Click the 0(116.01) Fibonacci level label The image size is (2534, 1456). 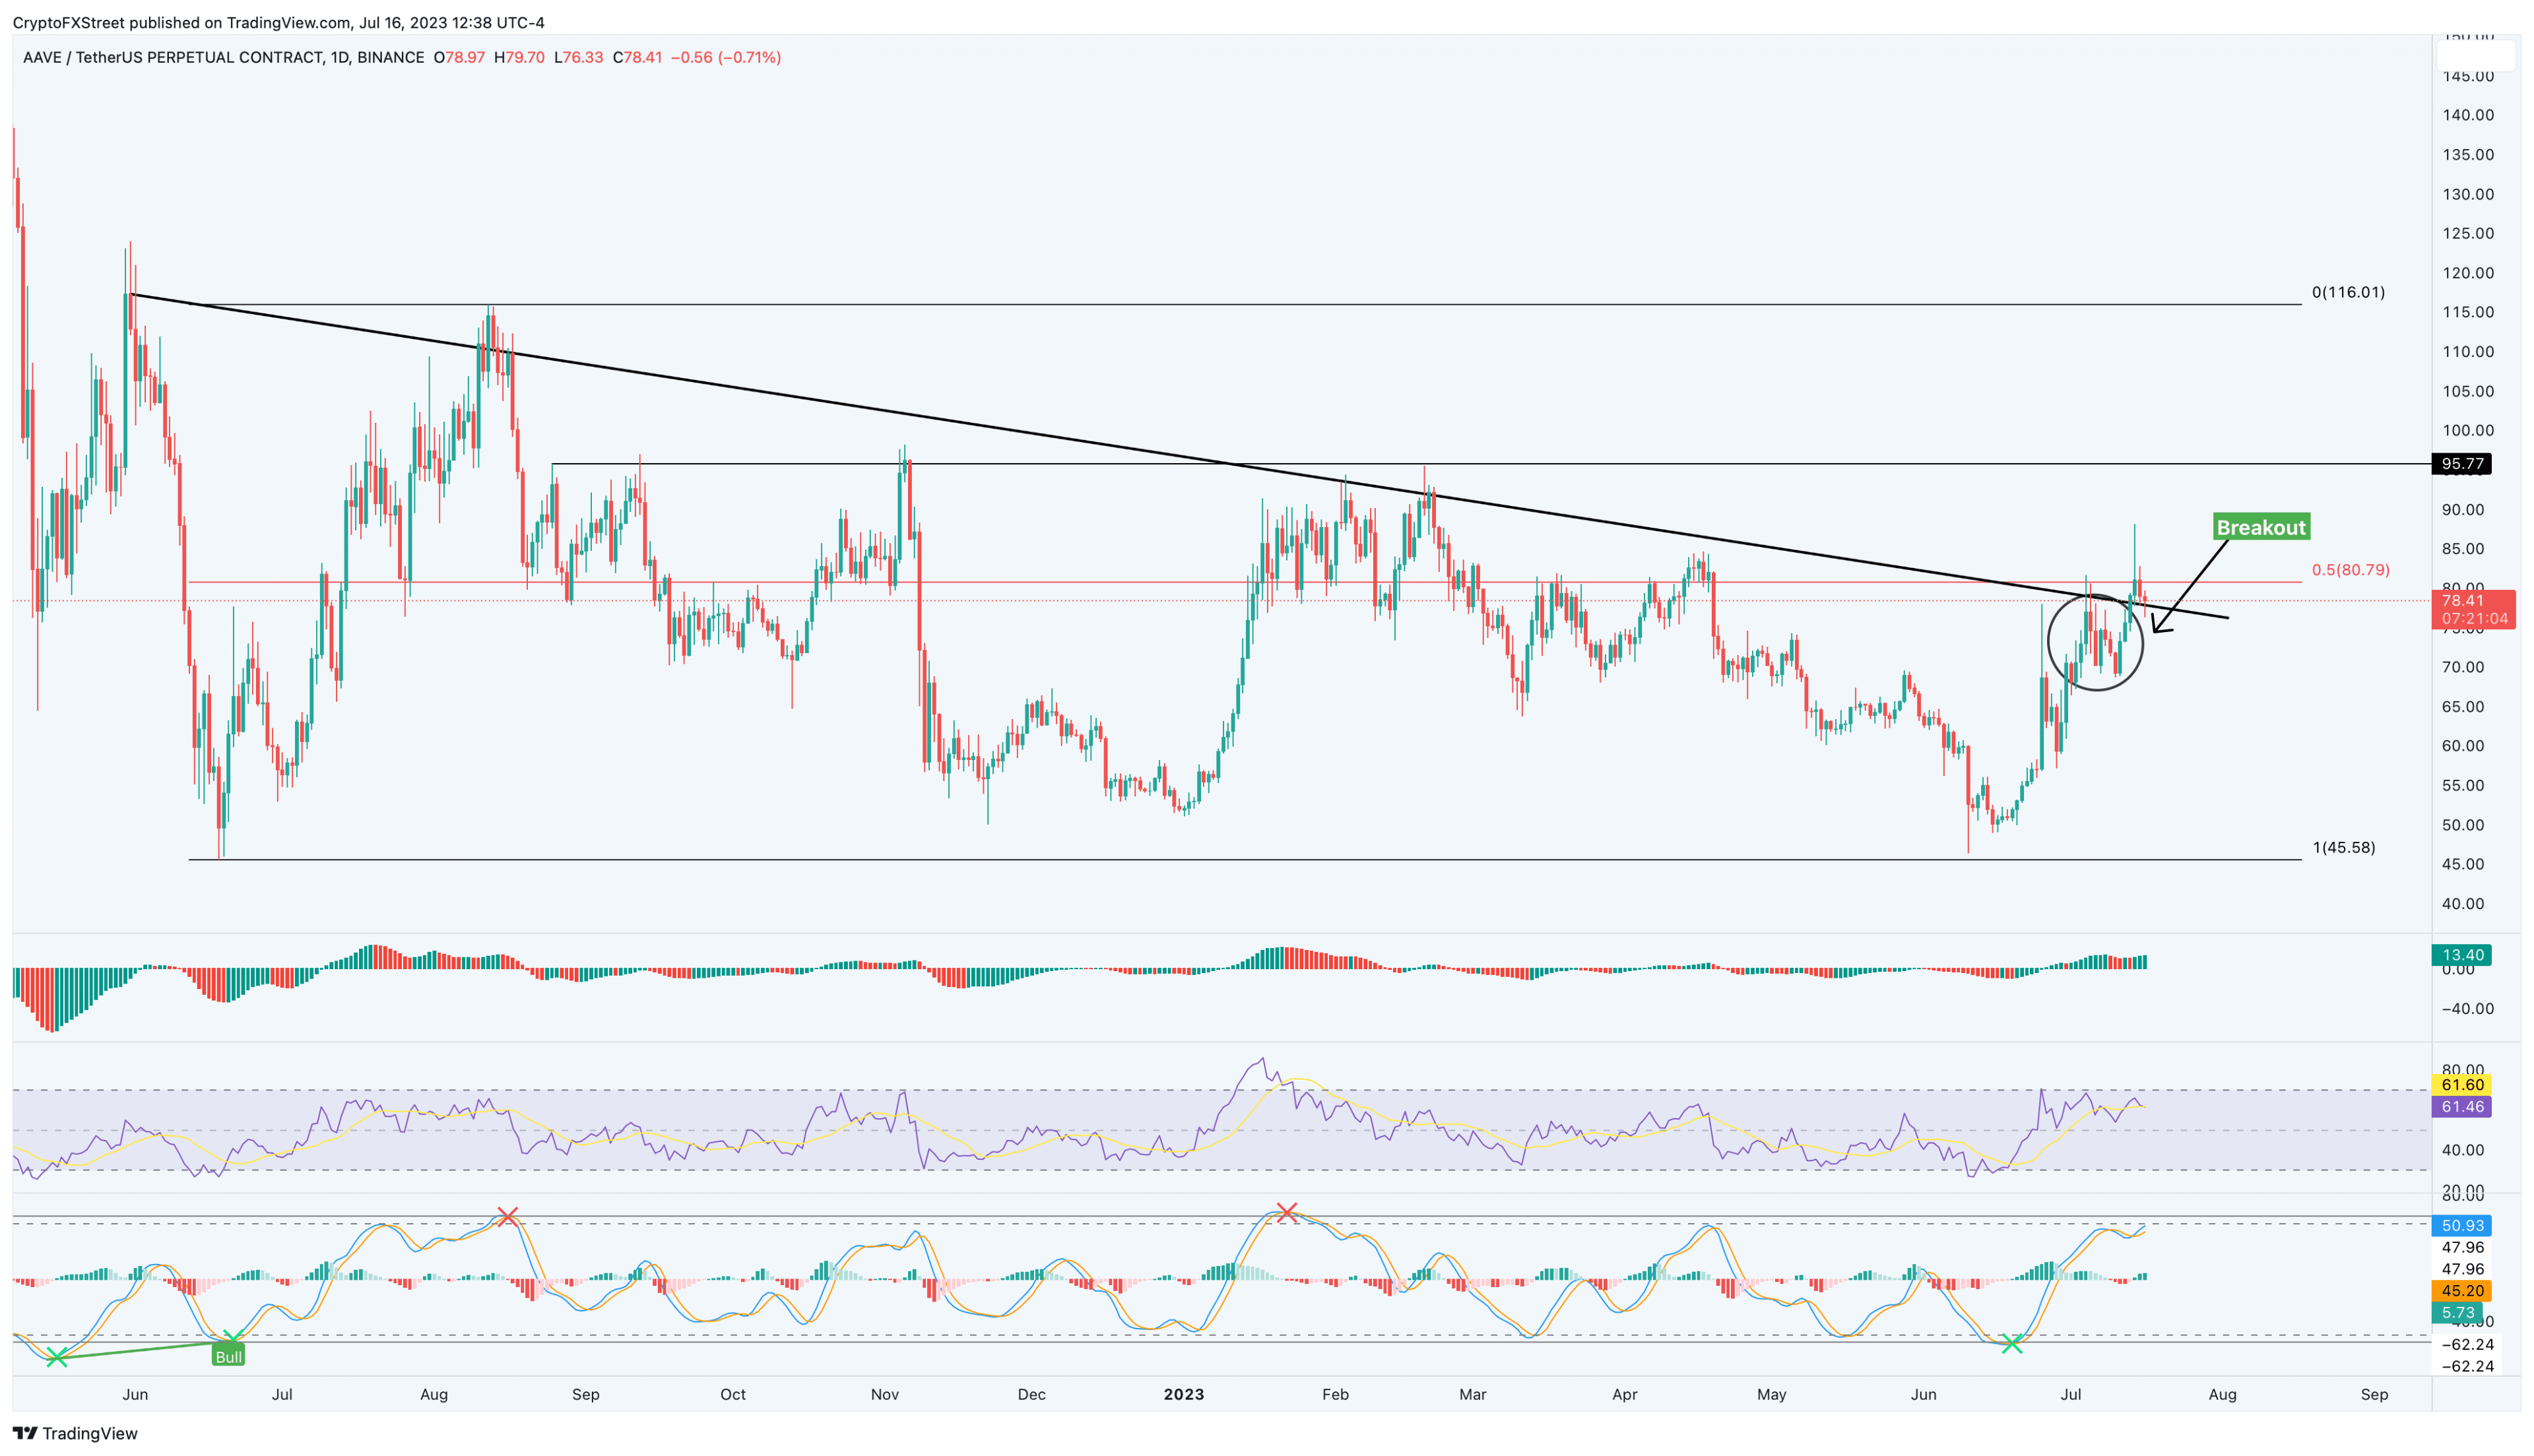(2348, 292)
